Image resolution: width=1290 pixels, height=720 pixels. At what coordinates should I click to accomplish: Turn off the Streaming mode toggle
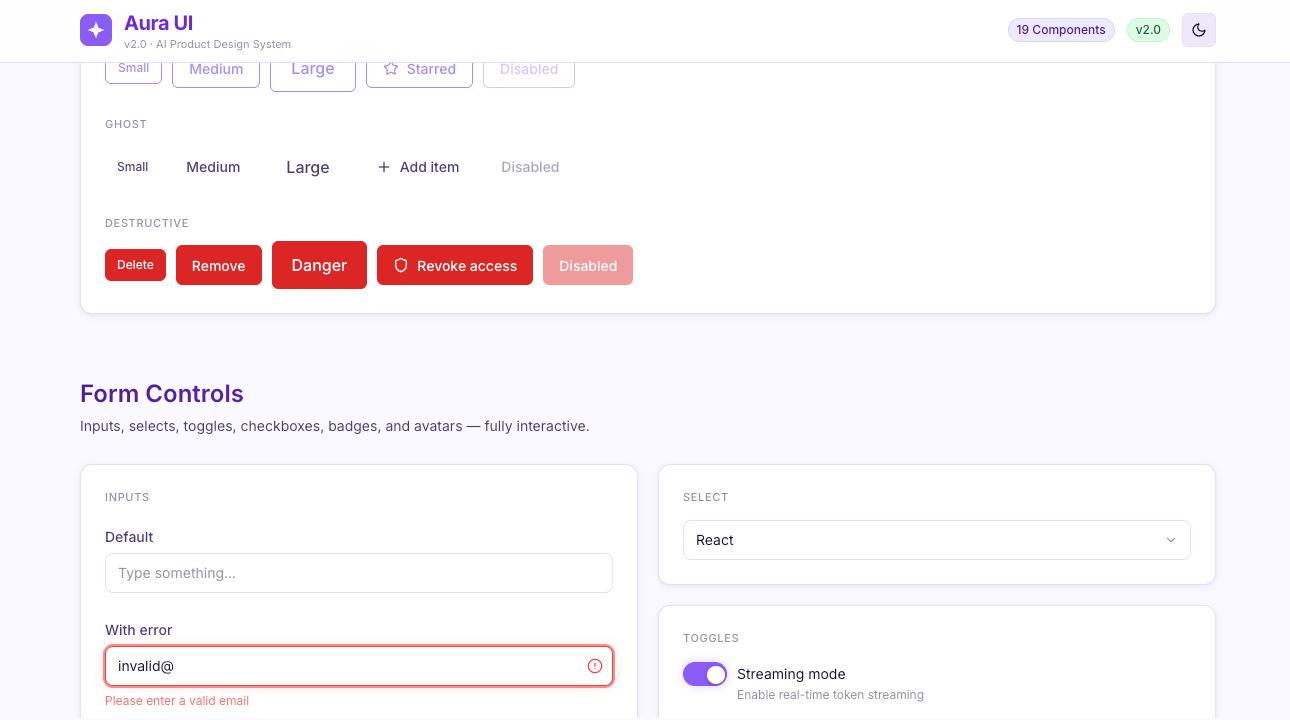[705, 674]
